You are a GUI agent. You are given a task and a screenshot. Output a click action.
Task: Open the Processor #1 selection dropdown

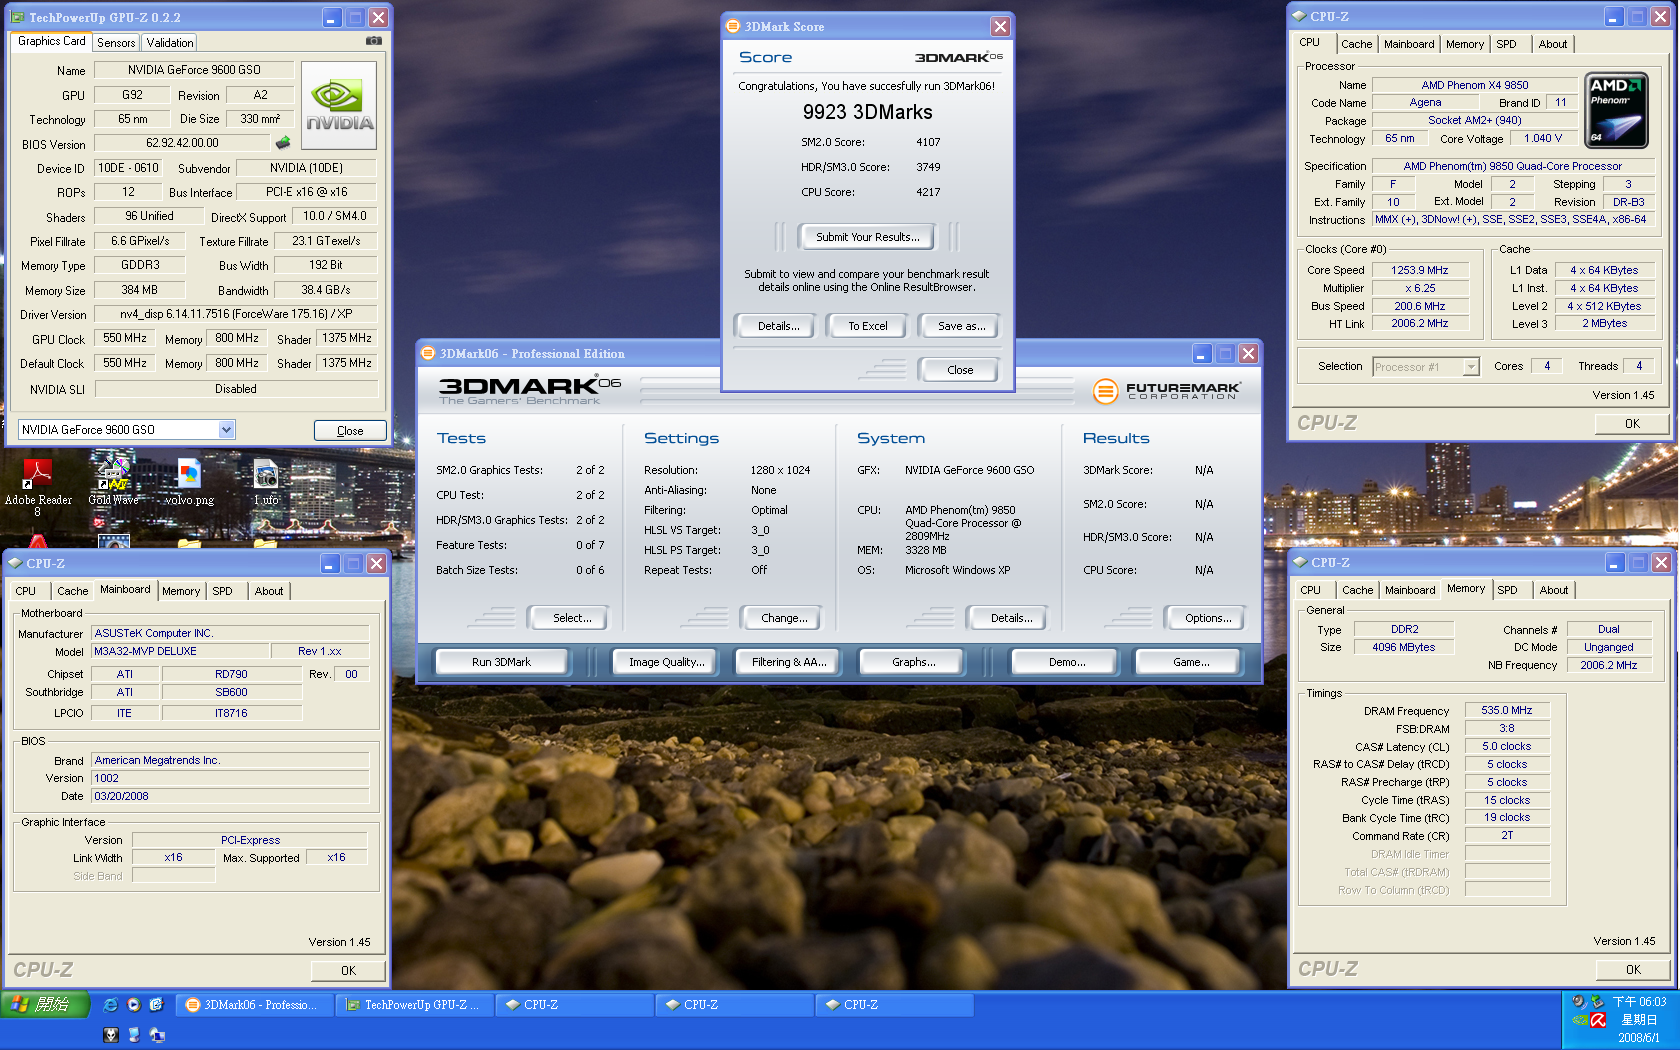tap(1471, 367)
